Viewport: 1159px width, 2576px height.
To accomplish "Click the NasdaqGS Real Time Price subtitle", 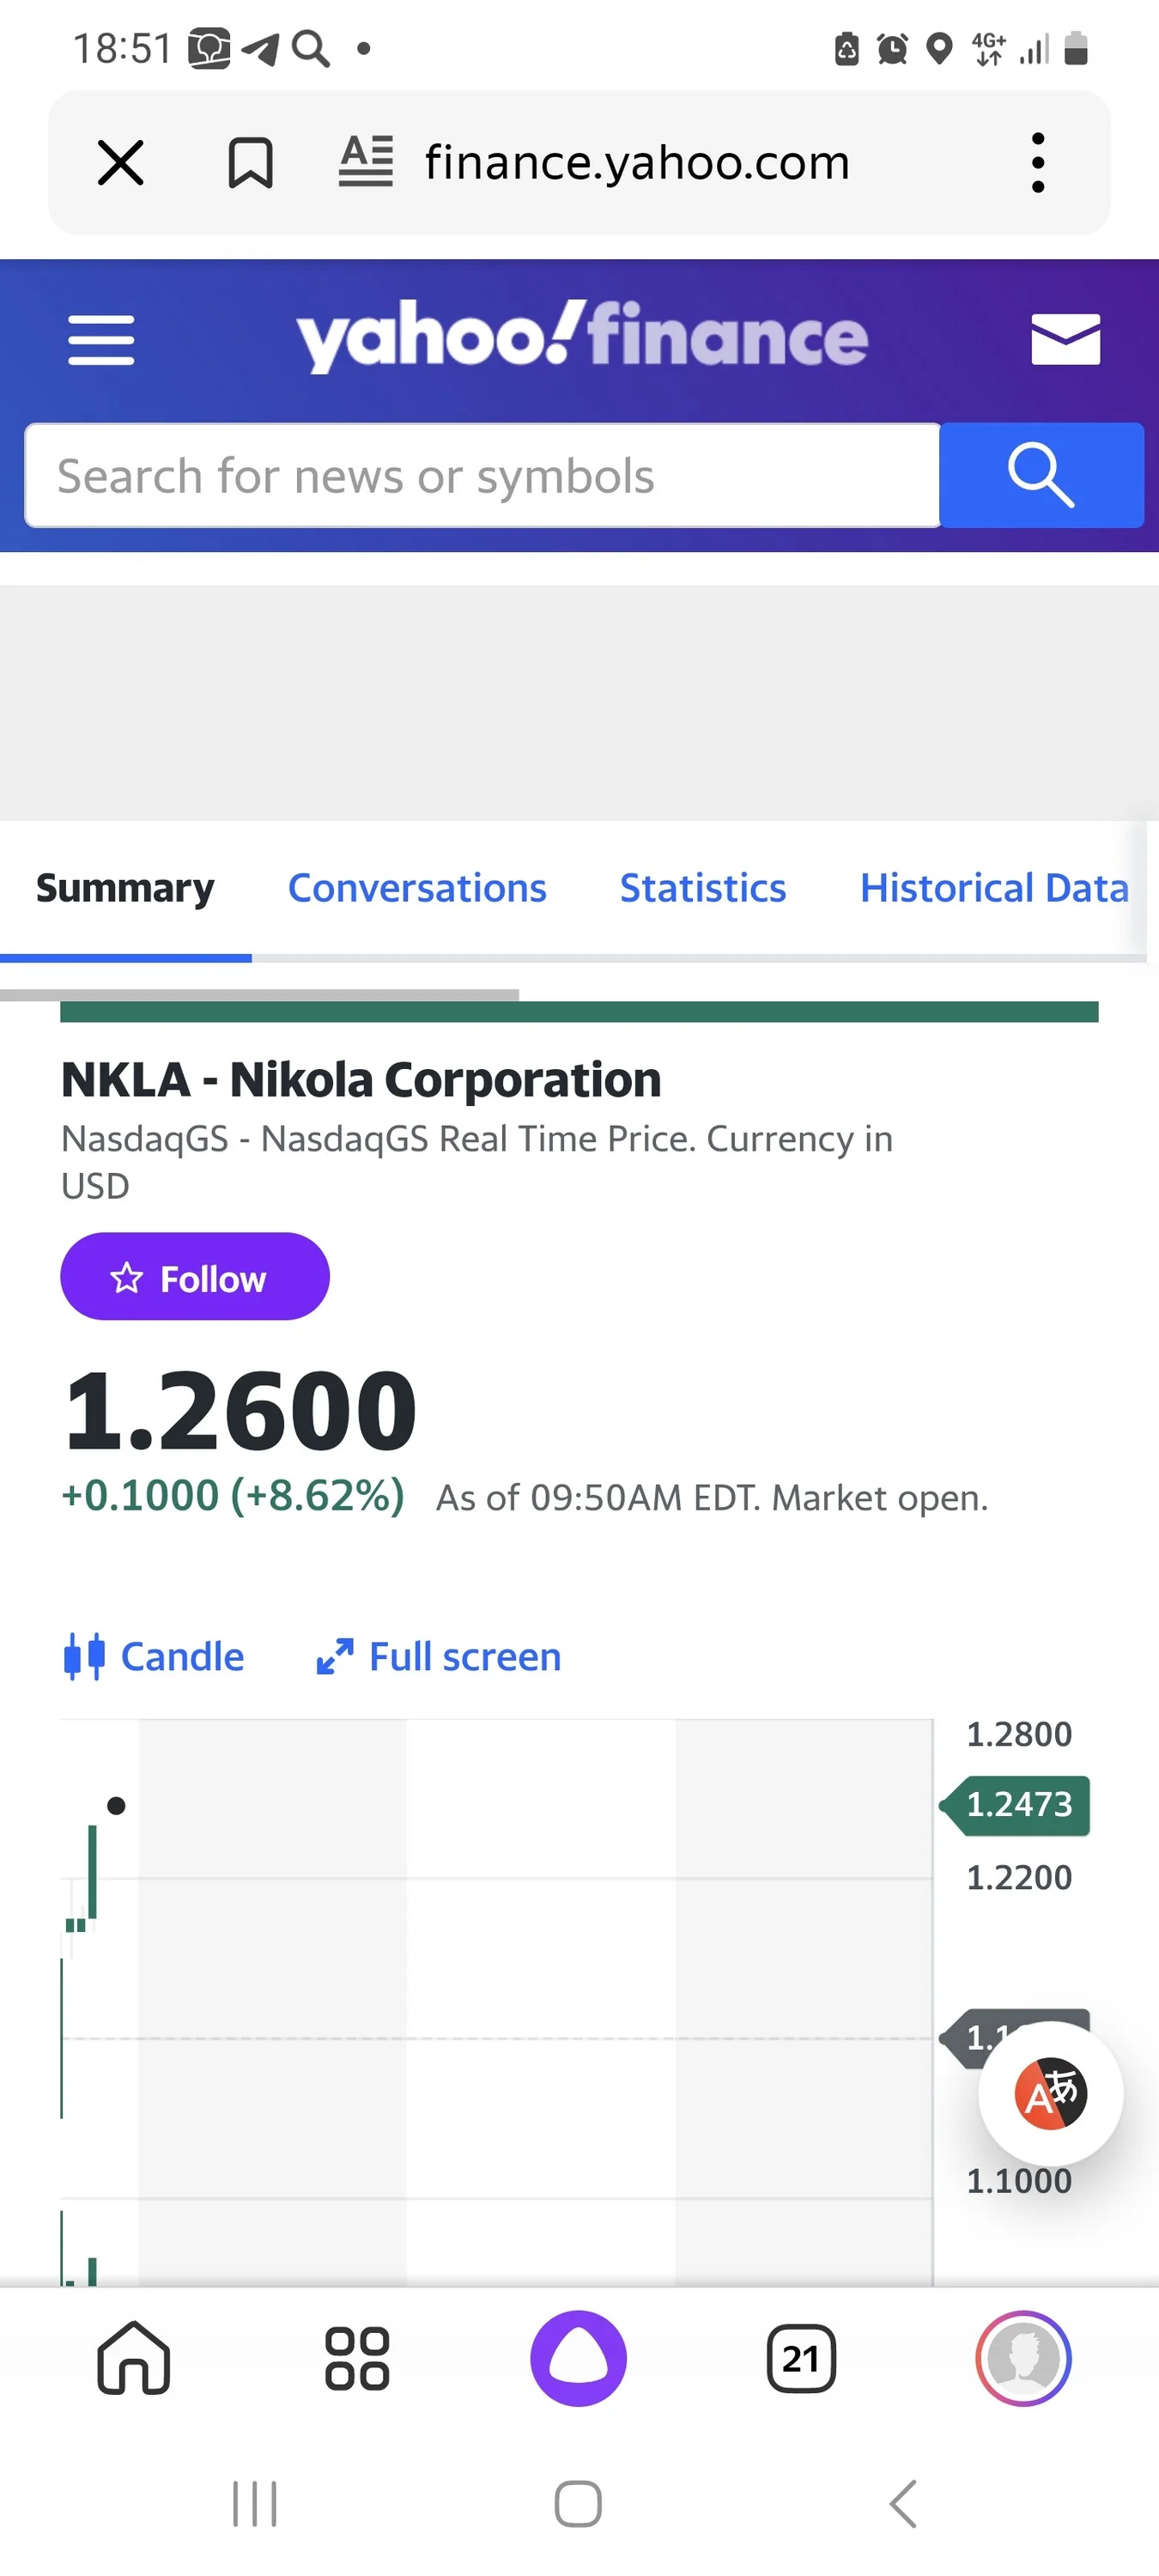I will pyautogui.click(x=477, y=1162).
